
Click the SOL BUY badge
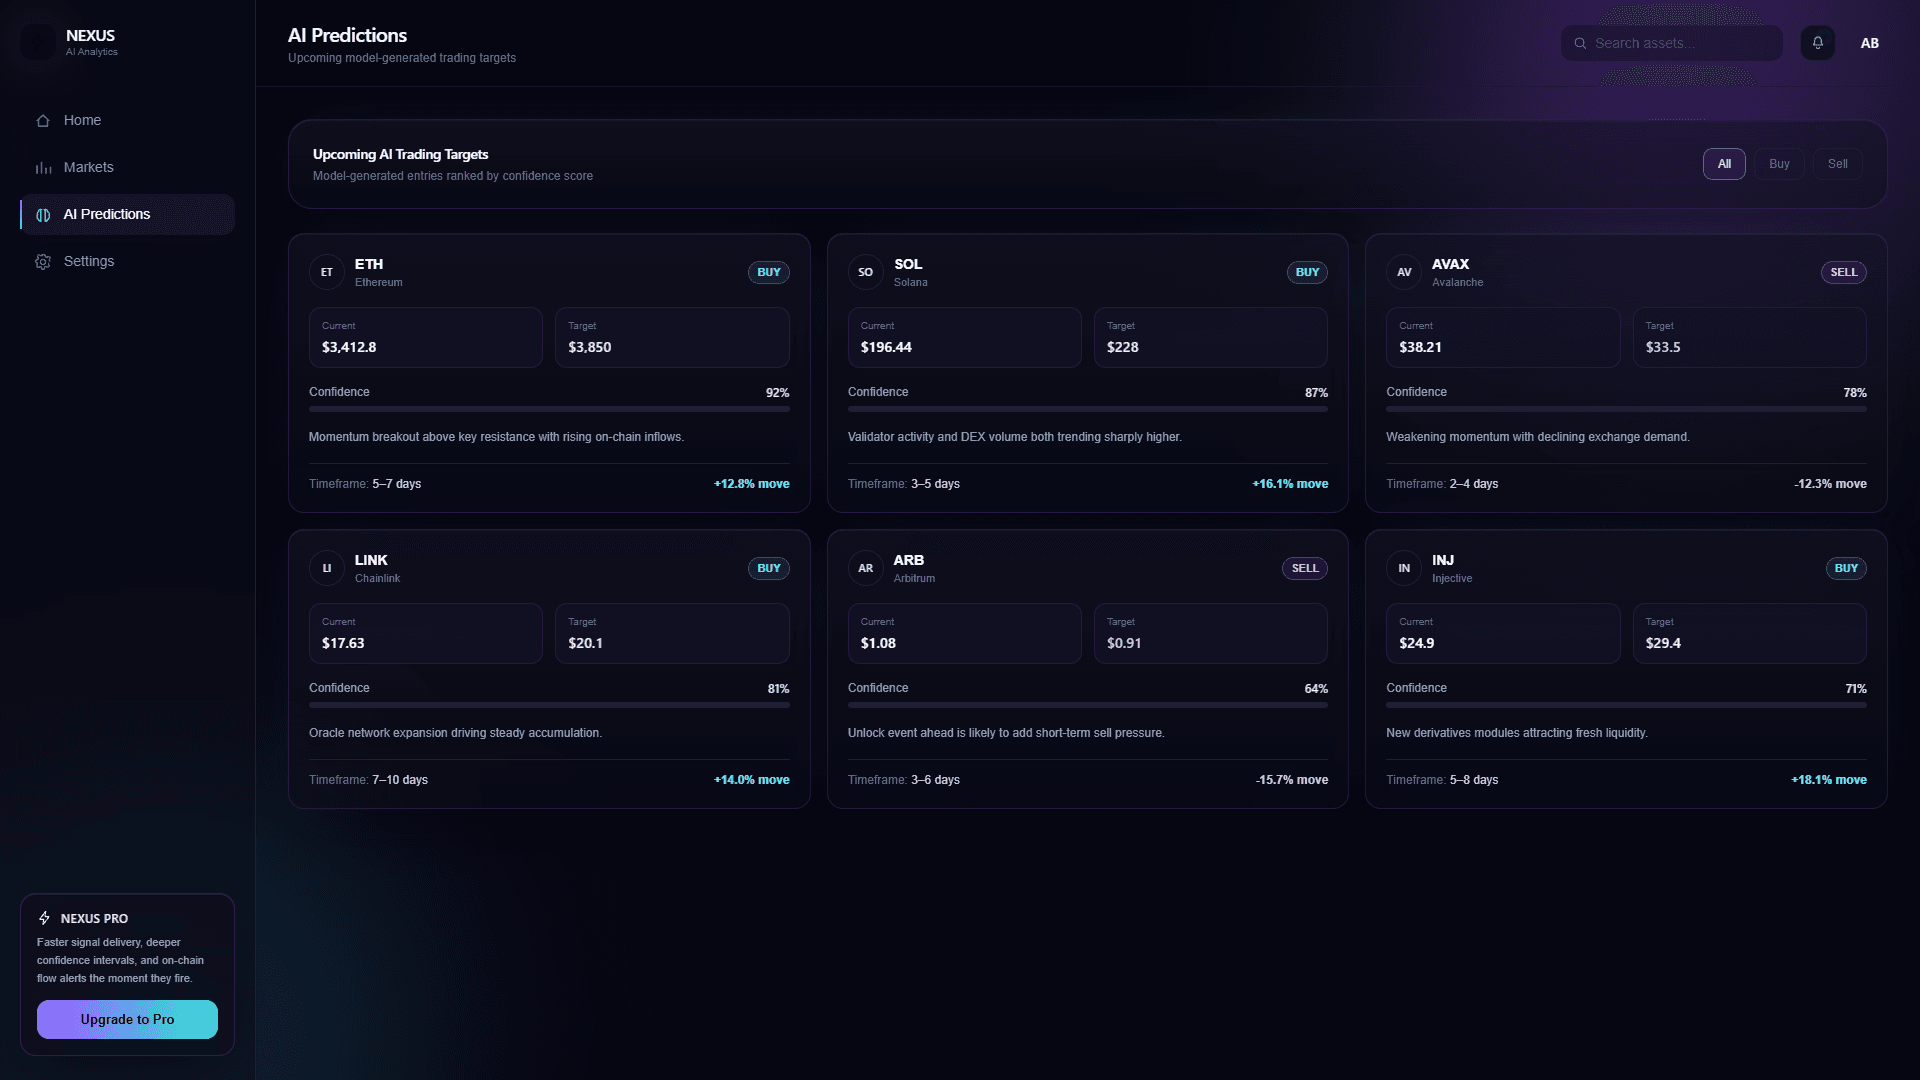coord(1307,272)
